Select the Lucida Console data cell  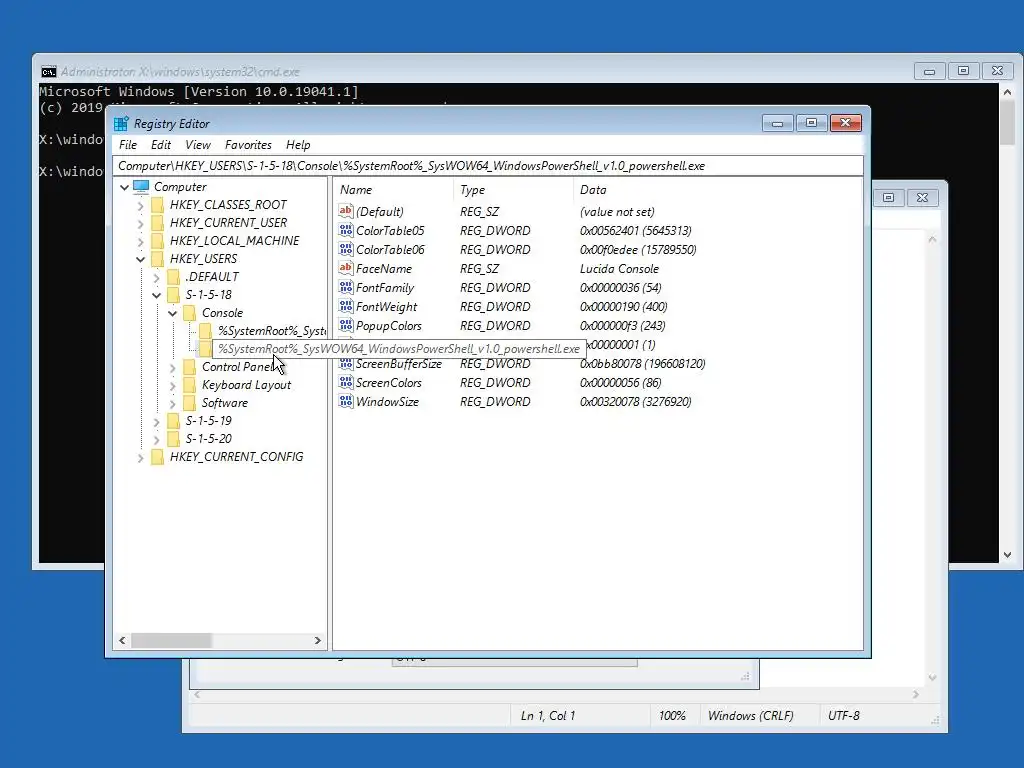619,268
